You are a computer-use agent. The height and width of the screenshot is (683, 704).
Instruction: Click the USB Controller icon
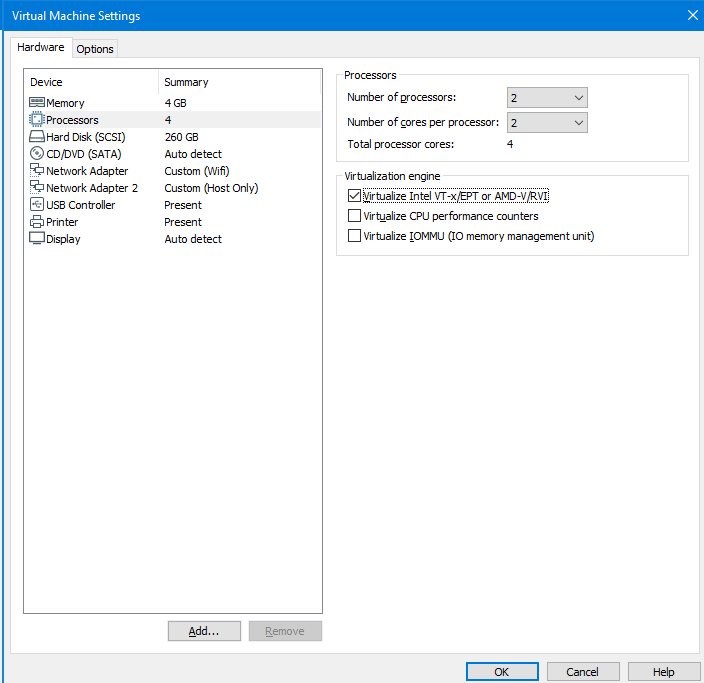tap(37, 205)
